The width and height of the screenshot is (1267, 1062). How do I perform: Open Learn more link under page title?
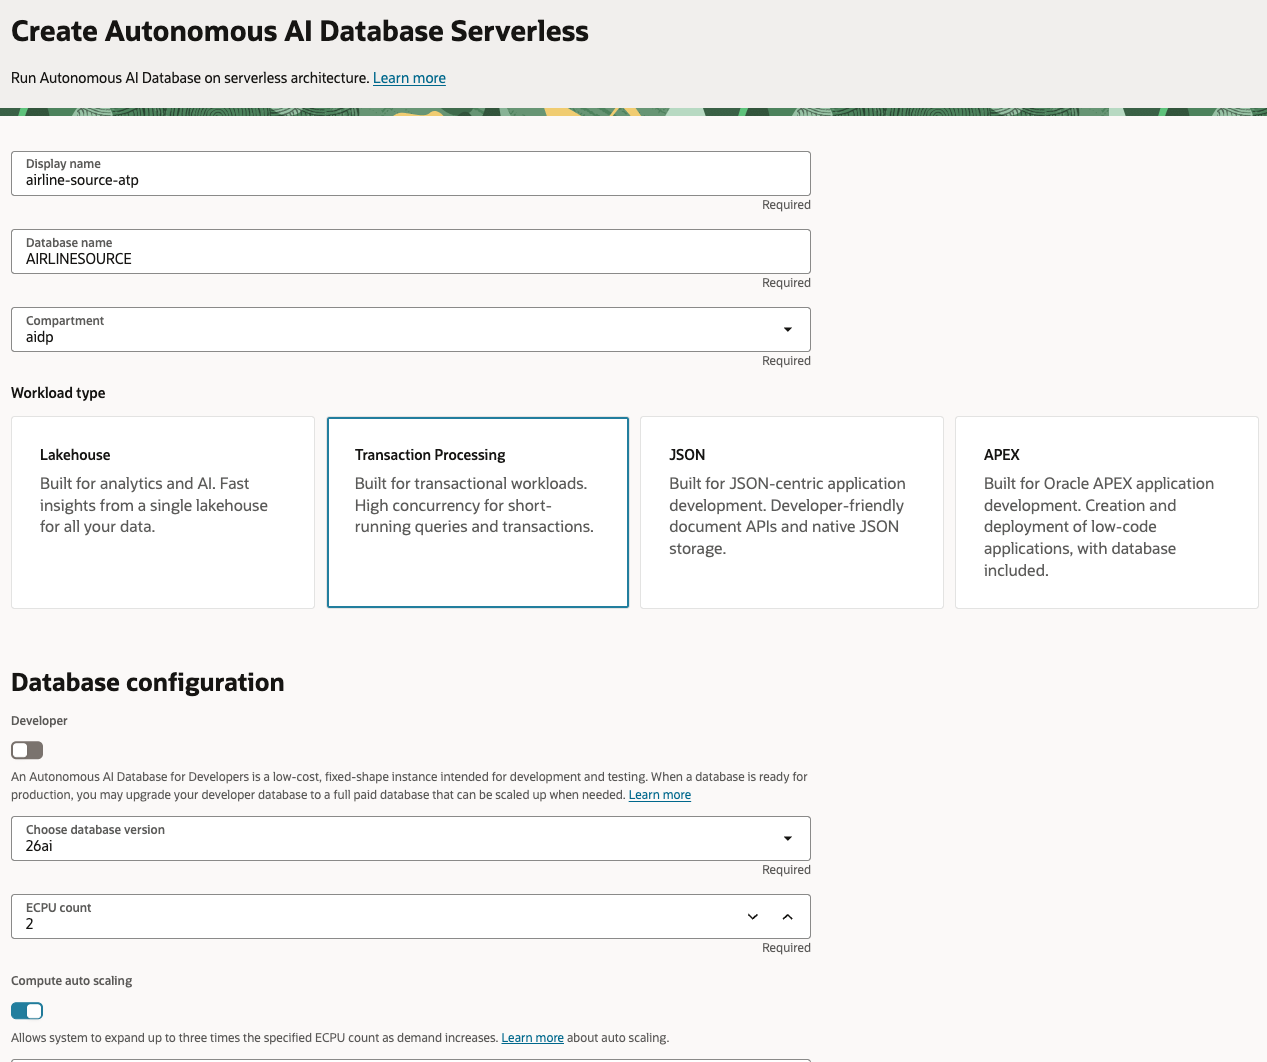(x=409, y=78)
